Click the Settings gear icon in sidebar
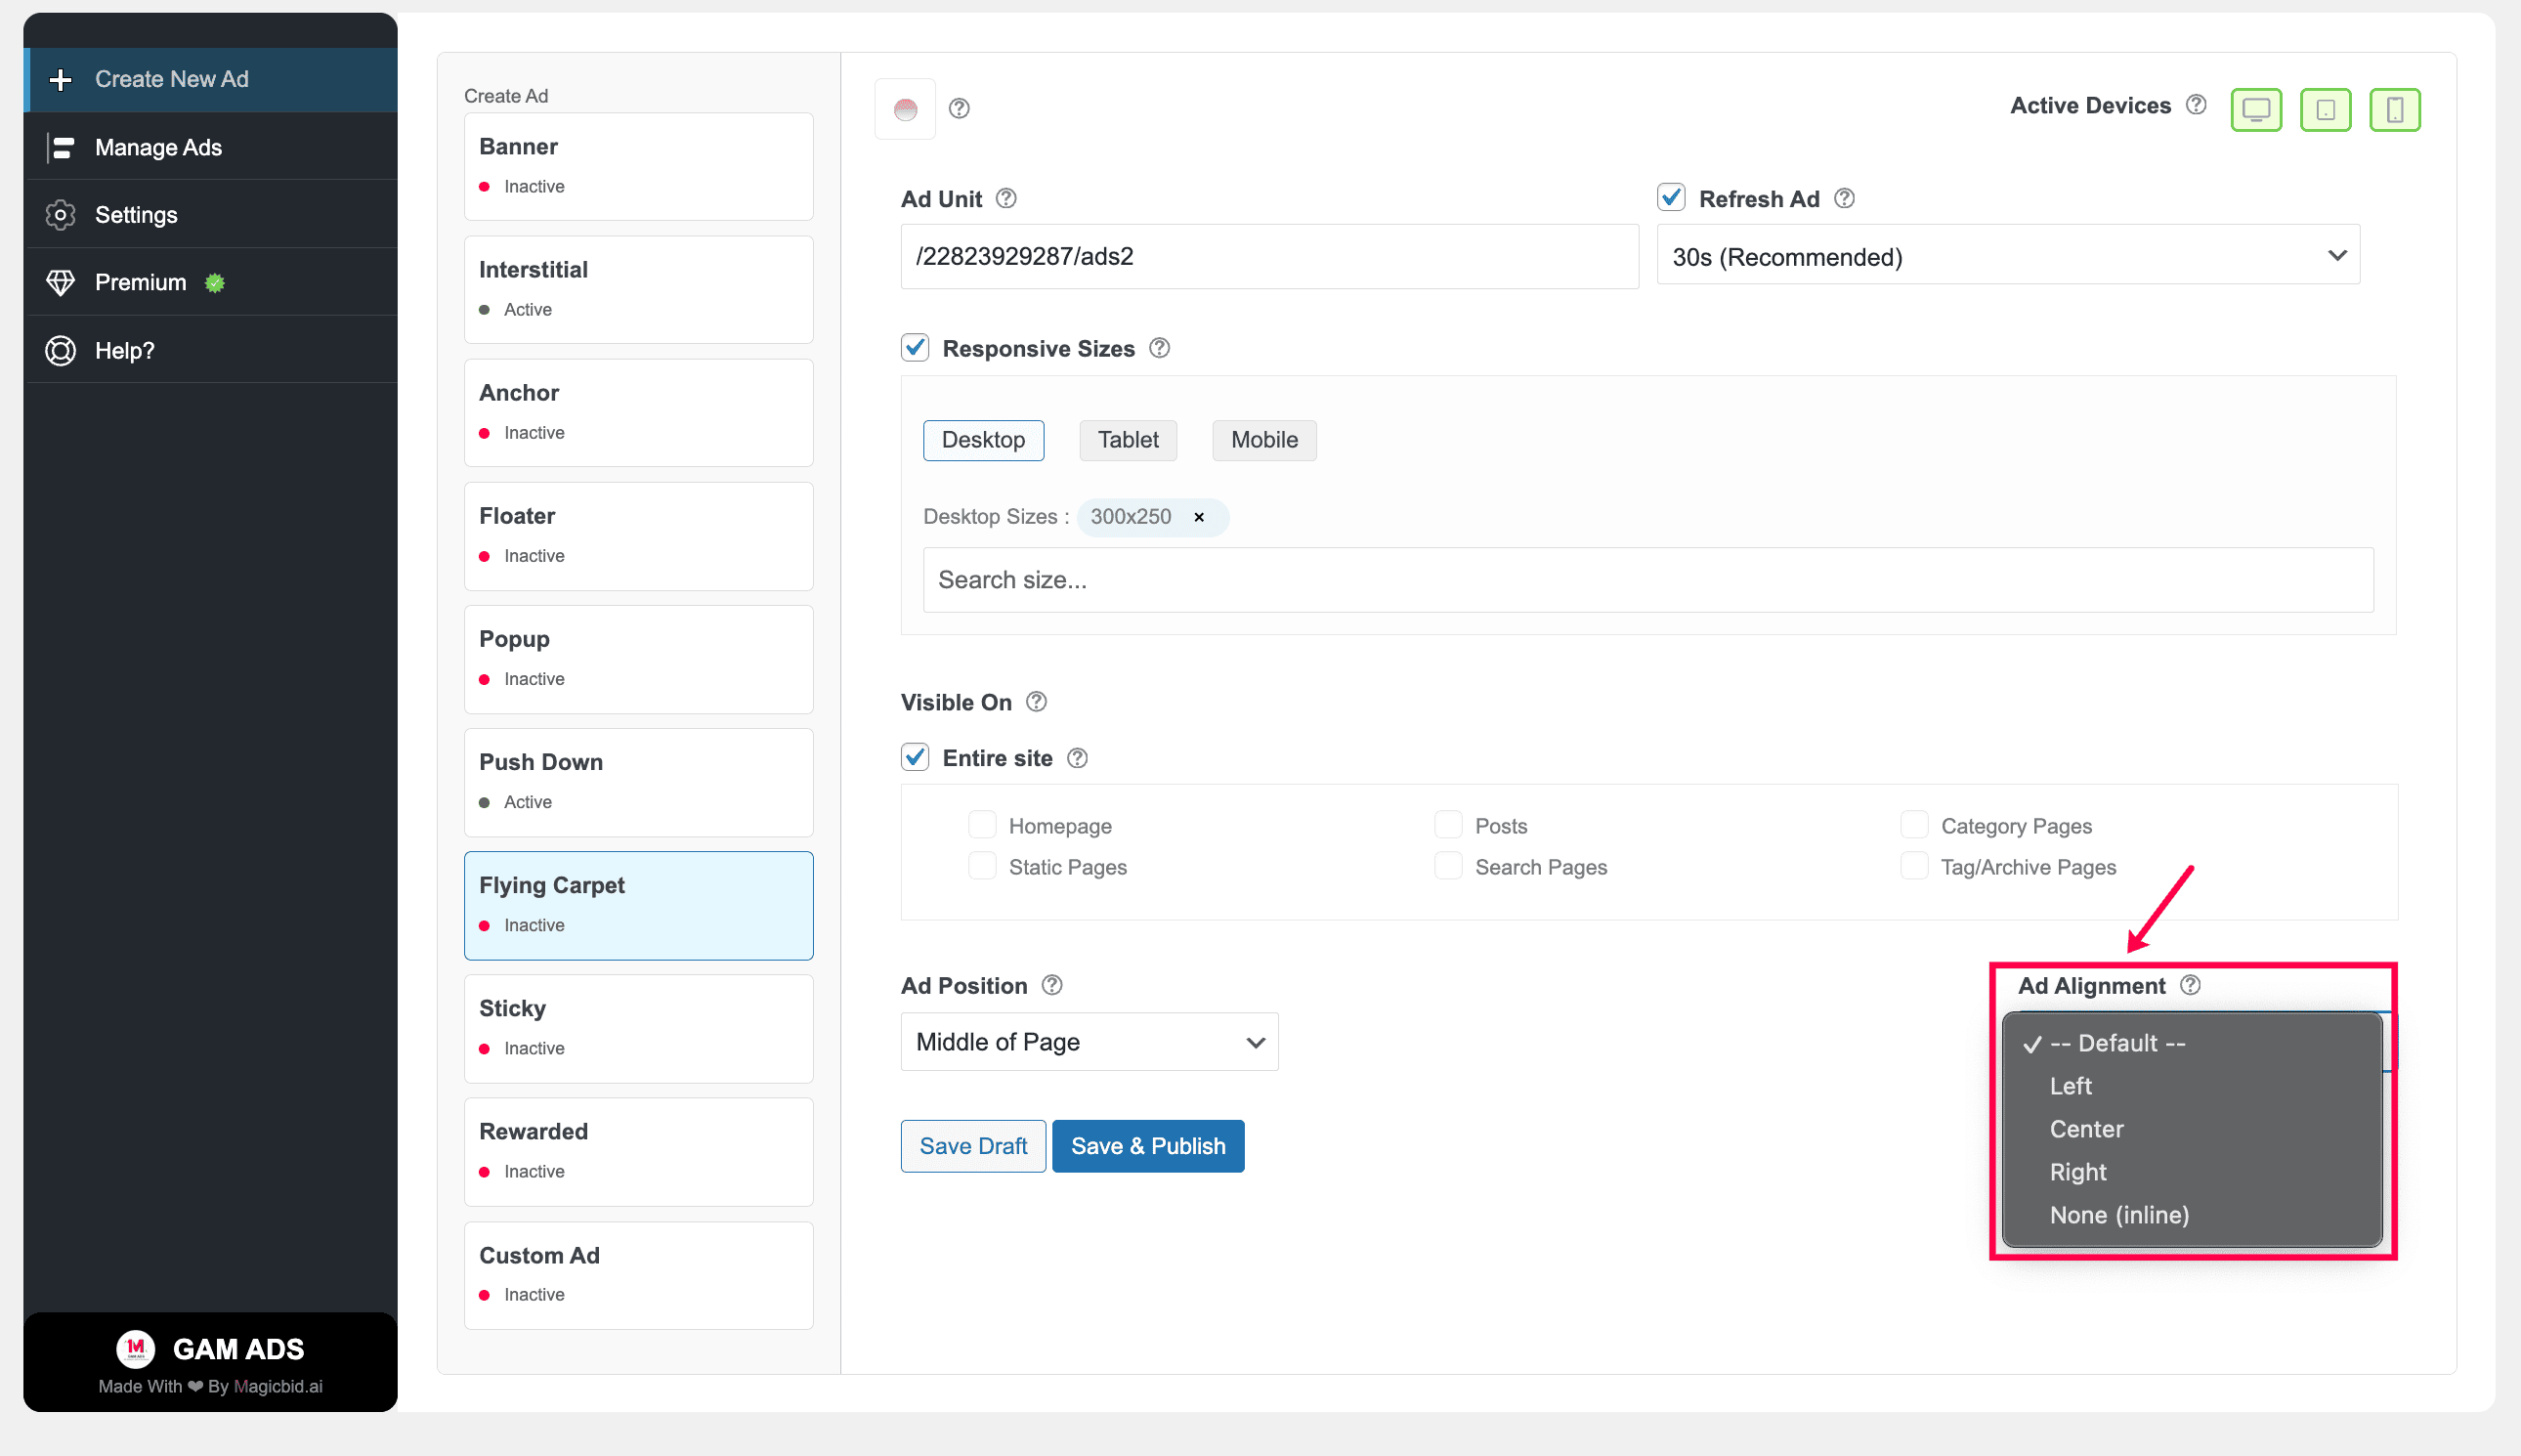Viewport: 2521px width, 1456px height. click(60, 215)
